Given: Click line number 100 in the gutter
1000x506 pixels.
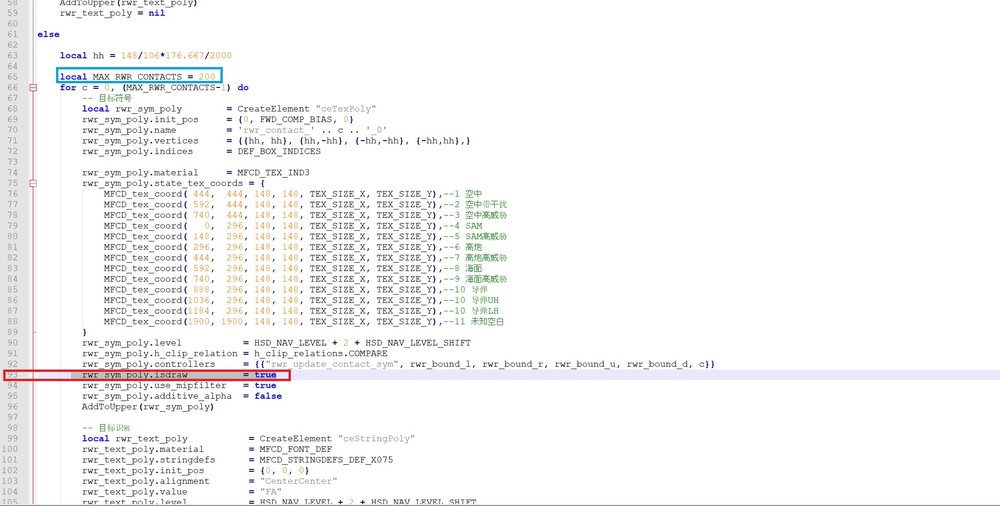Looking at the screenshot, I should click(11, 449).
